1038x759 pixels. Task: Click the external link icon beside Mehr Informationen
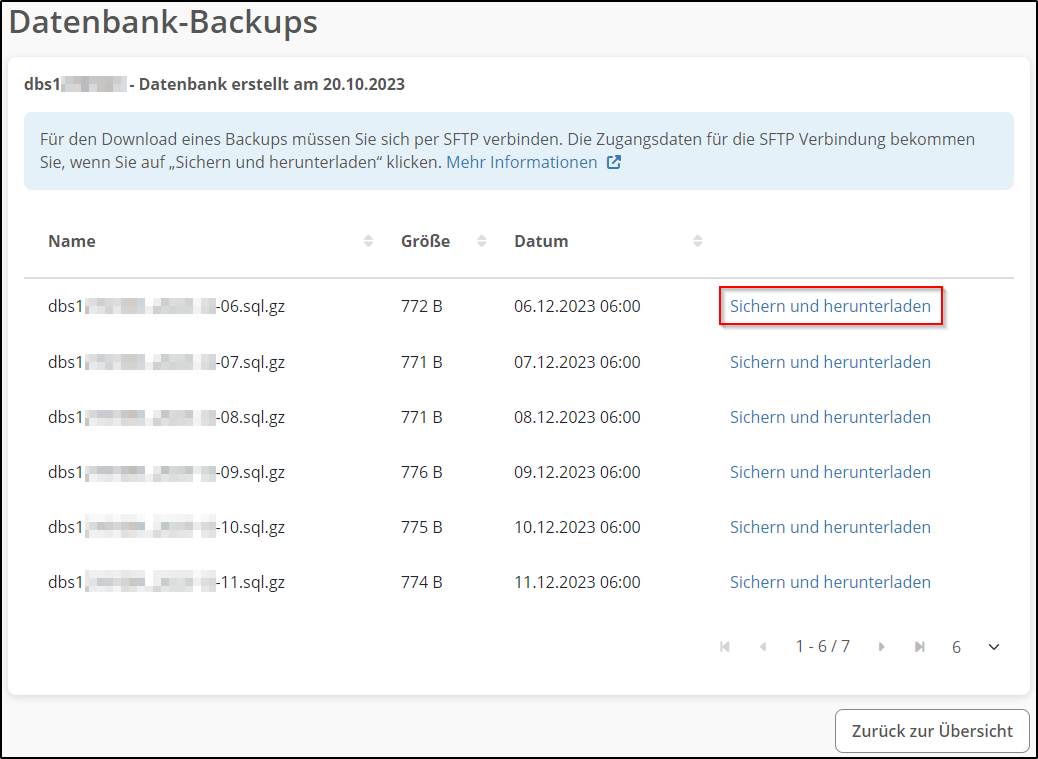614,162
